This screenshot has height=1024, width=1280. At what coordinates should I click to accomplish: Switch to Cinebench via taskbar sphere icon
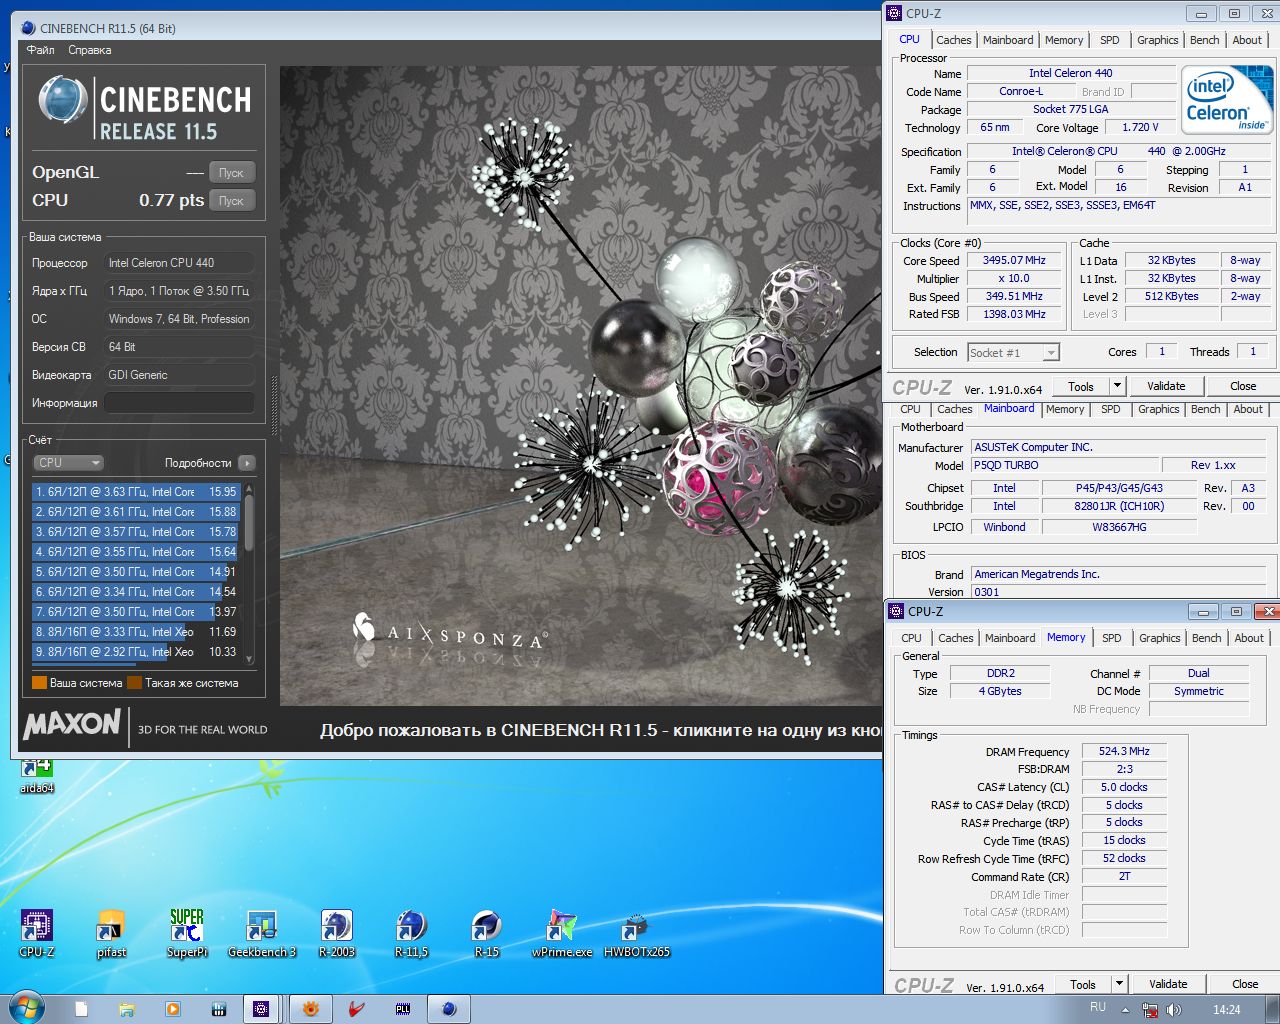coord(449,1009)
